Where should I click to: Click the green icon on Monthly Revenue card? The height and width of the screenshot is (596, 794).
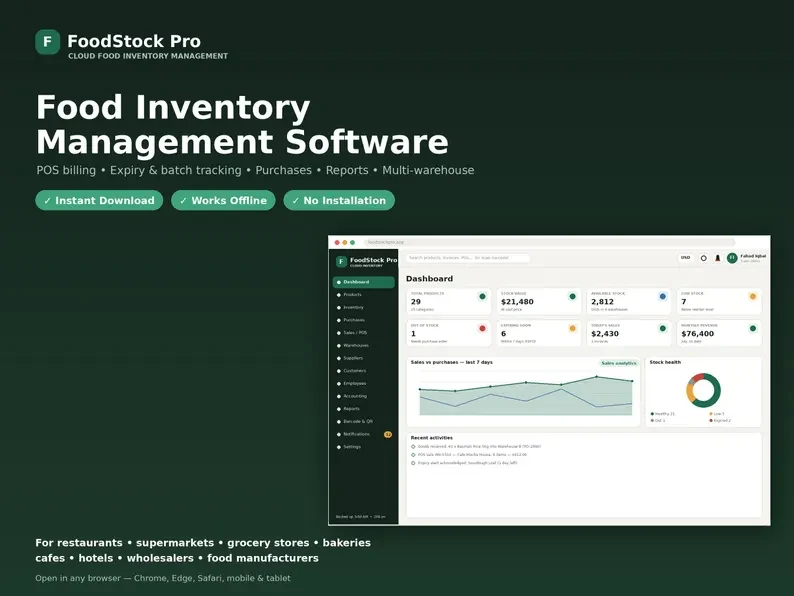coord(752,329)
